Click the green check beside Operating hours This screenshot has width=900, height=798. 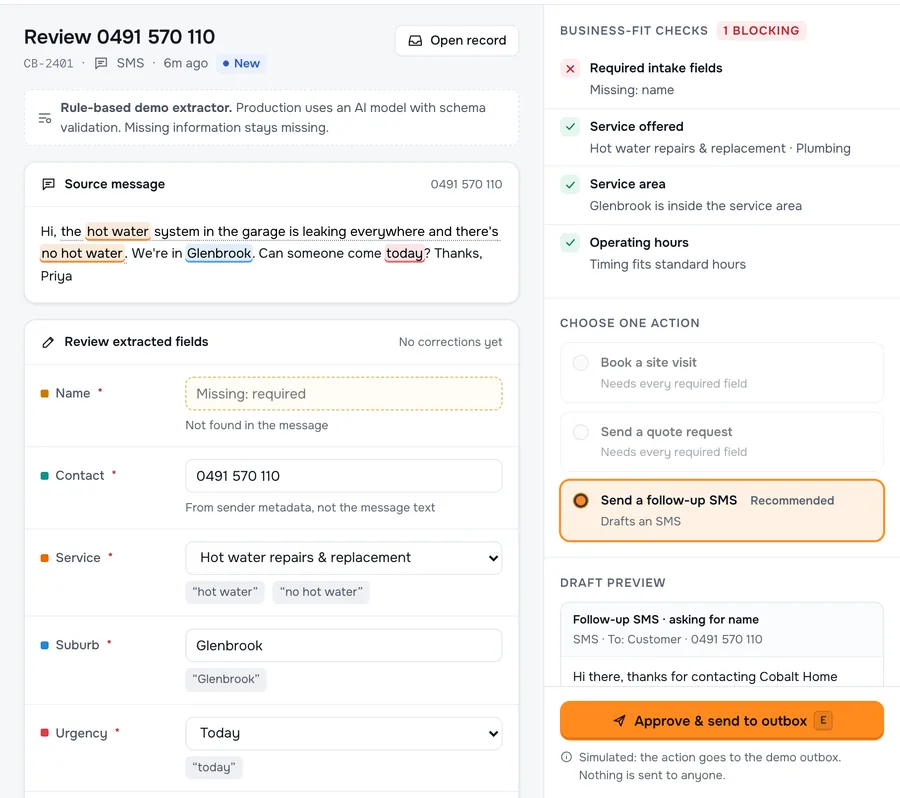[570, 243]
